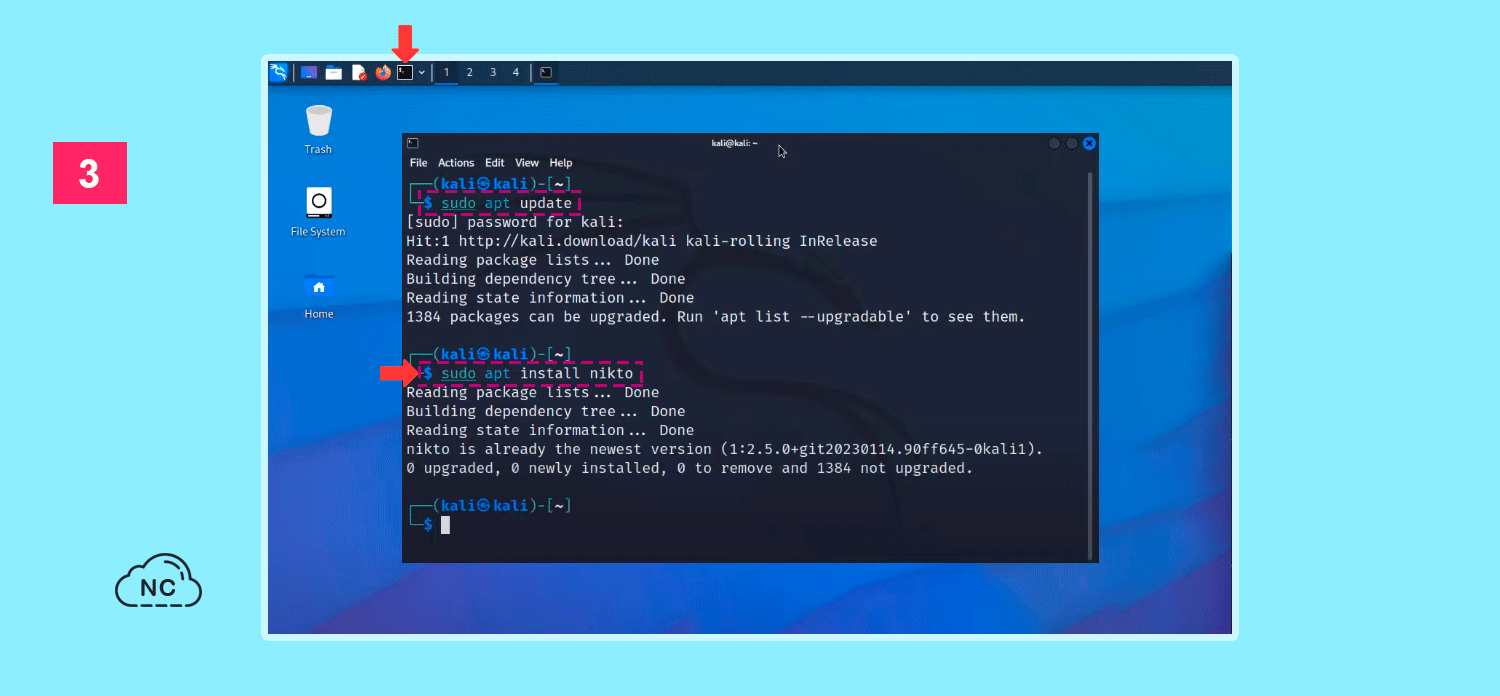Click the "Hit:1 http://kali.download/kali" output line

[x=641, y=241]
